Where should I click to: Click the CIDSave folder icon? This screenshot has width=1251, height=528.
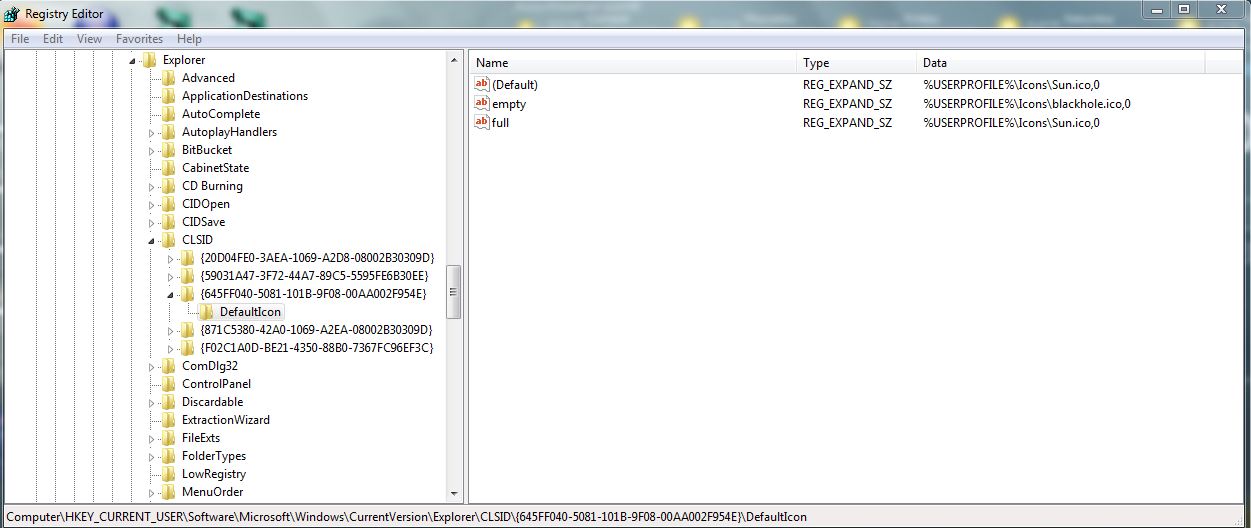169,222
